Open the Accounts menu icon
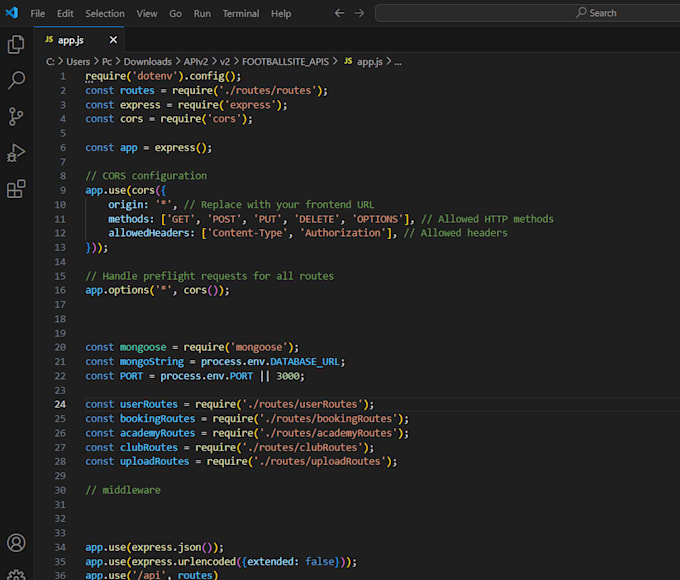680x580 pixels. tap(16, 543)
